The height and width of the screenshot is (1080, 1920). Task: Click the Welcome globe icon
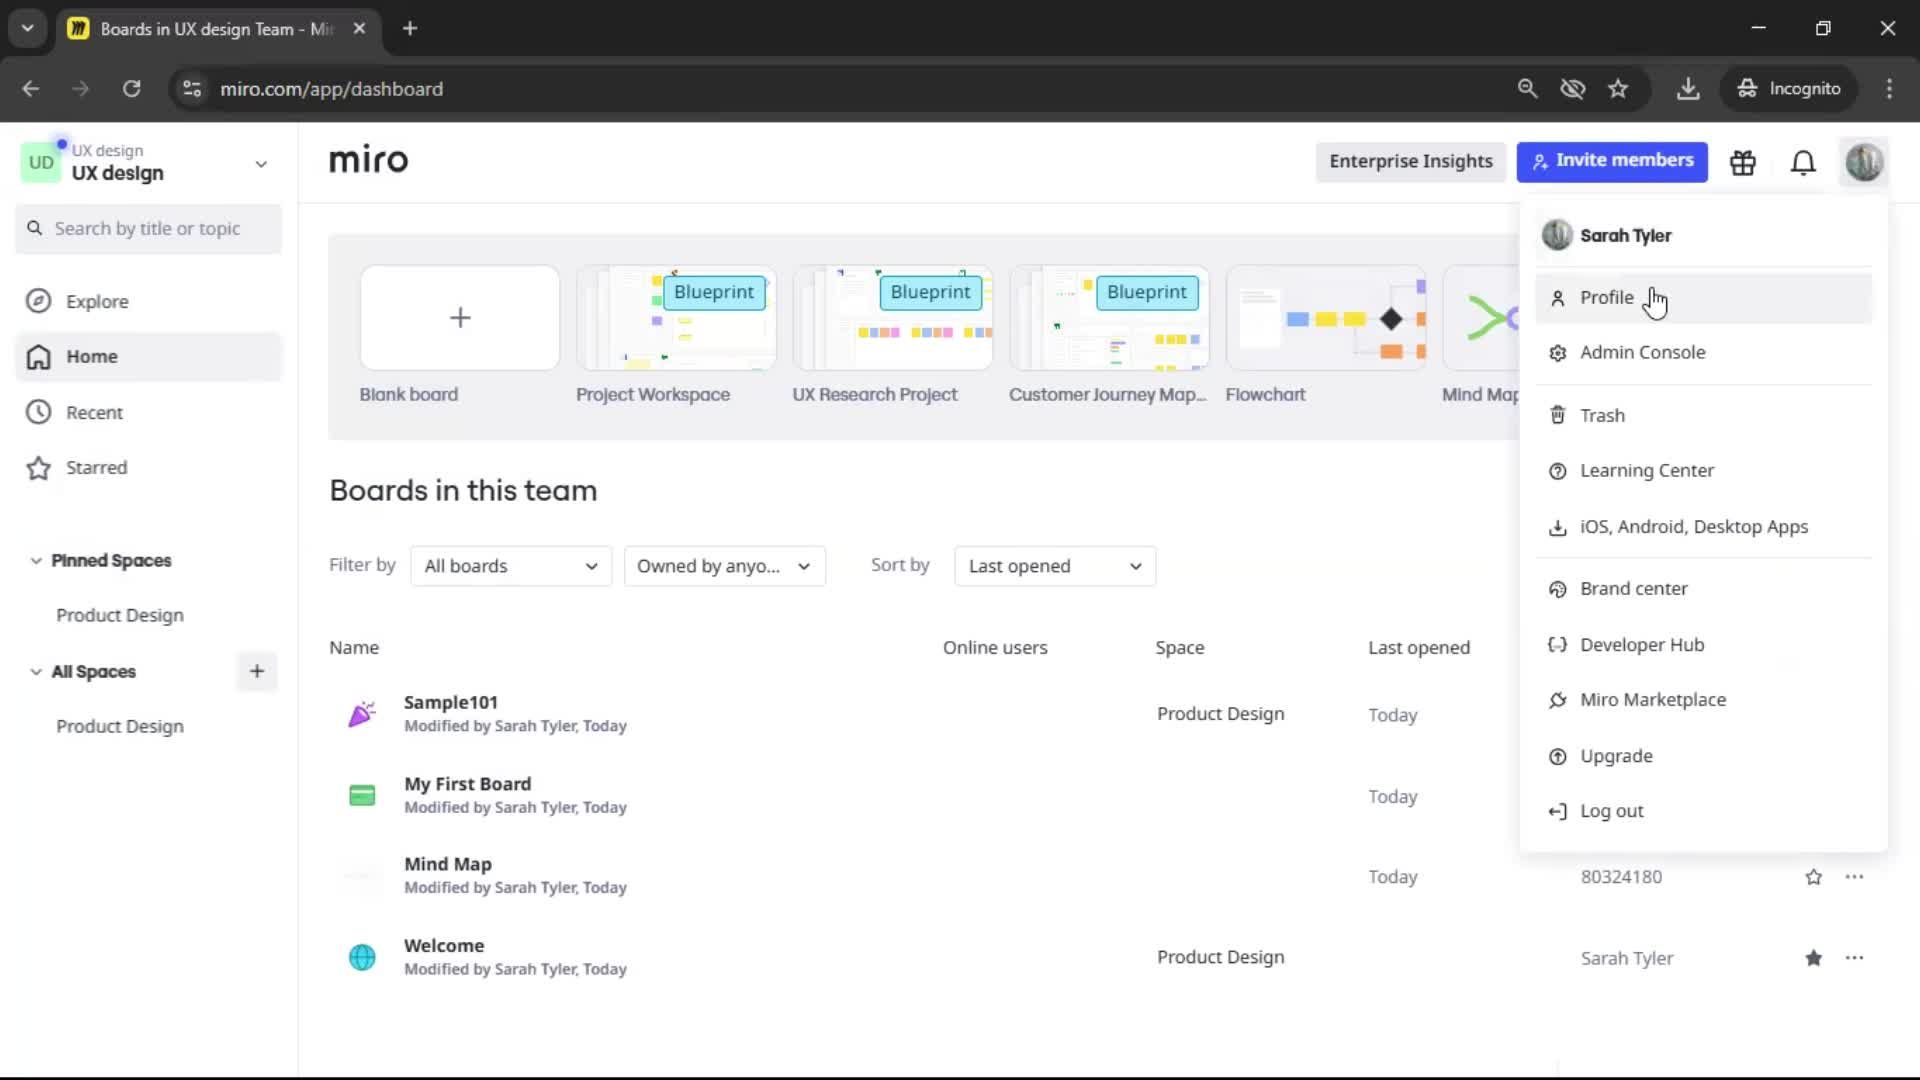(x=362, y=957)
